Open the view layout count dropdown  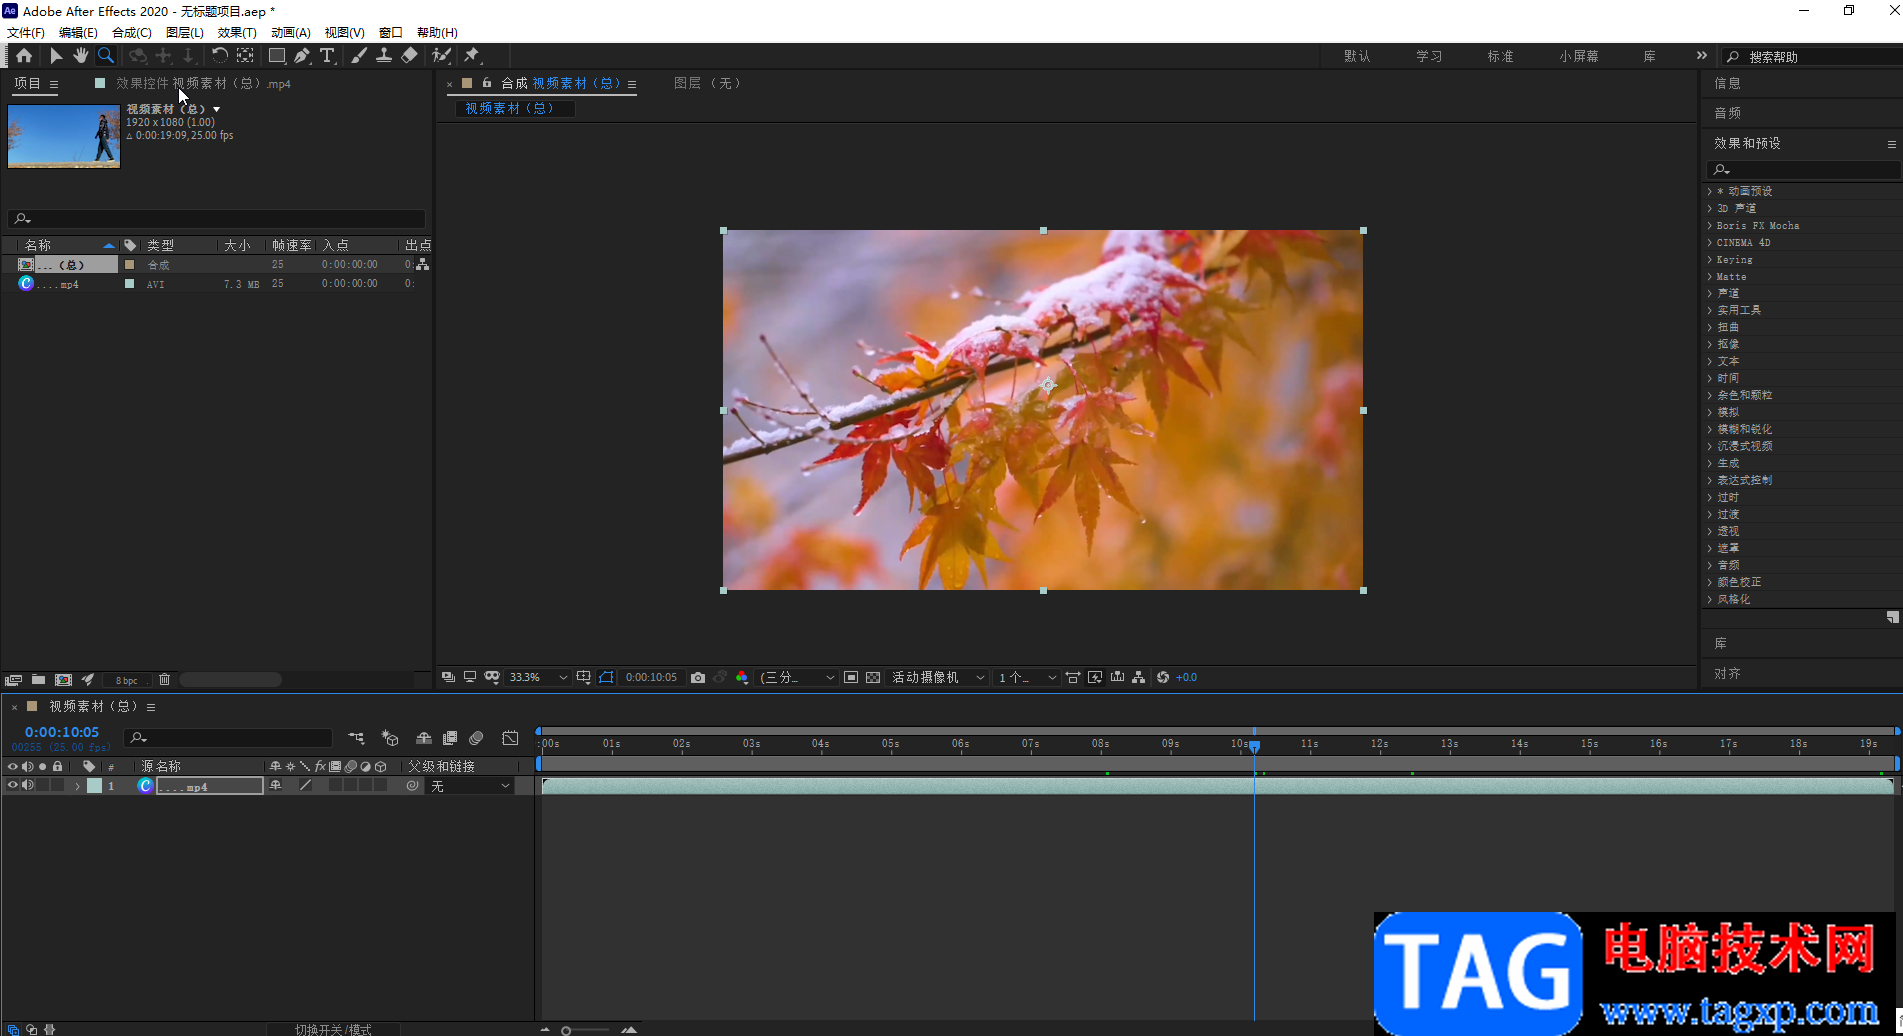1027,678
